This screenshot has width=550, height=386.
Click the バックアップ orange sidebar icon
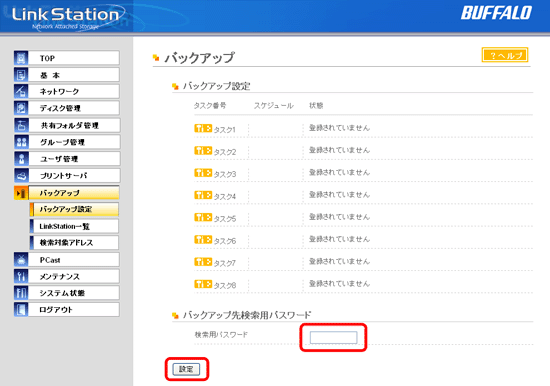[x=21, y=193]
